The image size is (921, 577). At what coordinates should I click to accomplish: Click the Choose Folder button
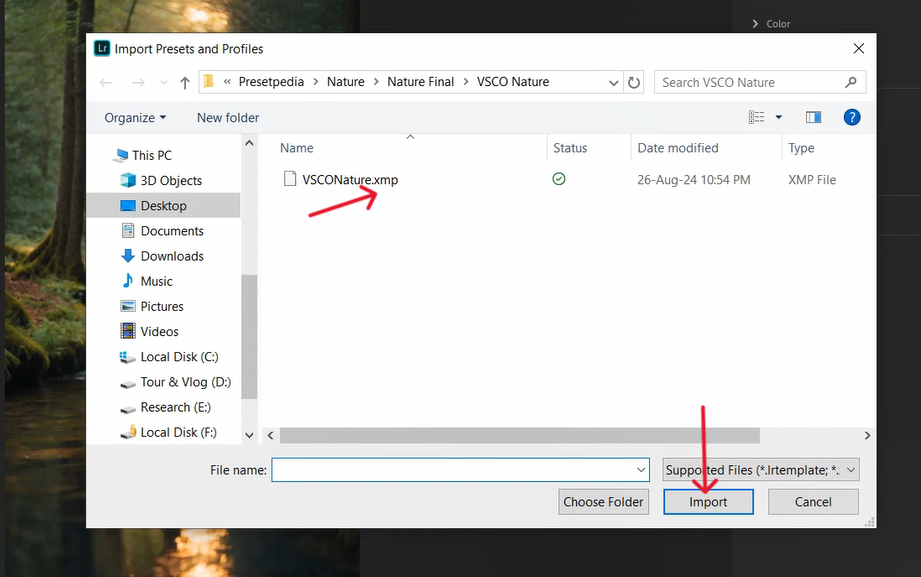(604, 502)
